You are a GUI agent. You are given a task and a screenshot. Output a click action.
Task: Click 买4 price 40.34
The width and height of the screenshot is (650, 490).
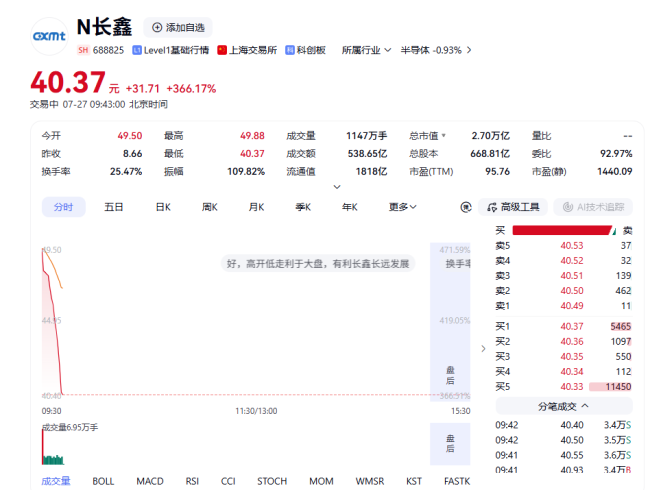click(x=572, y=372)
